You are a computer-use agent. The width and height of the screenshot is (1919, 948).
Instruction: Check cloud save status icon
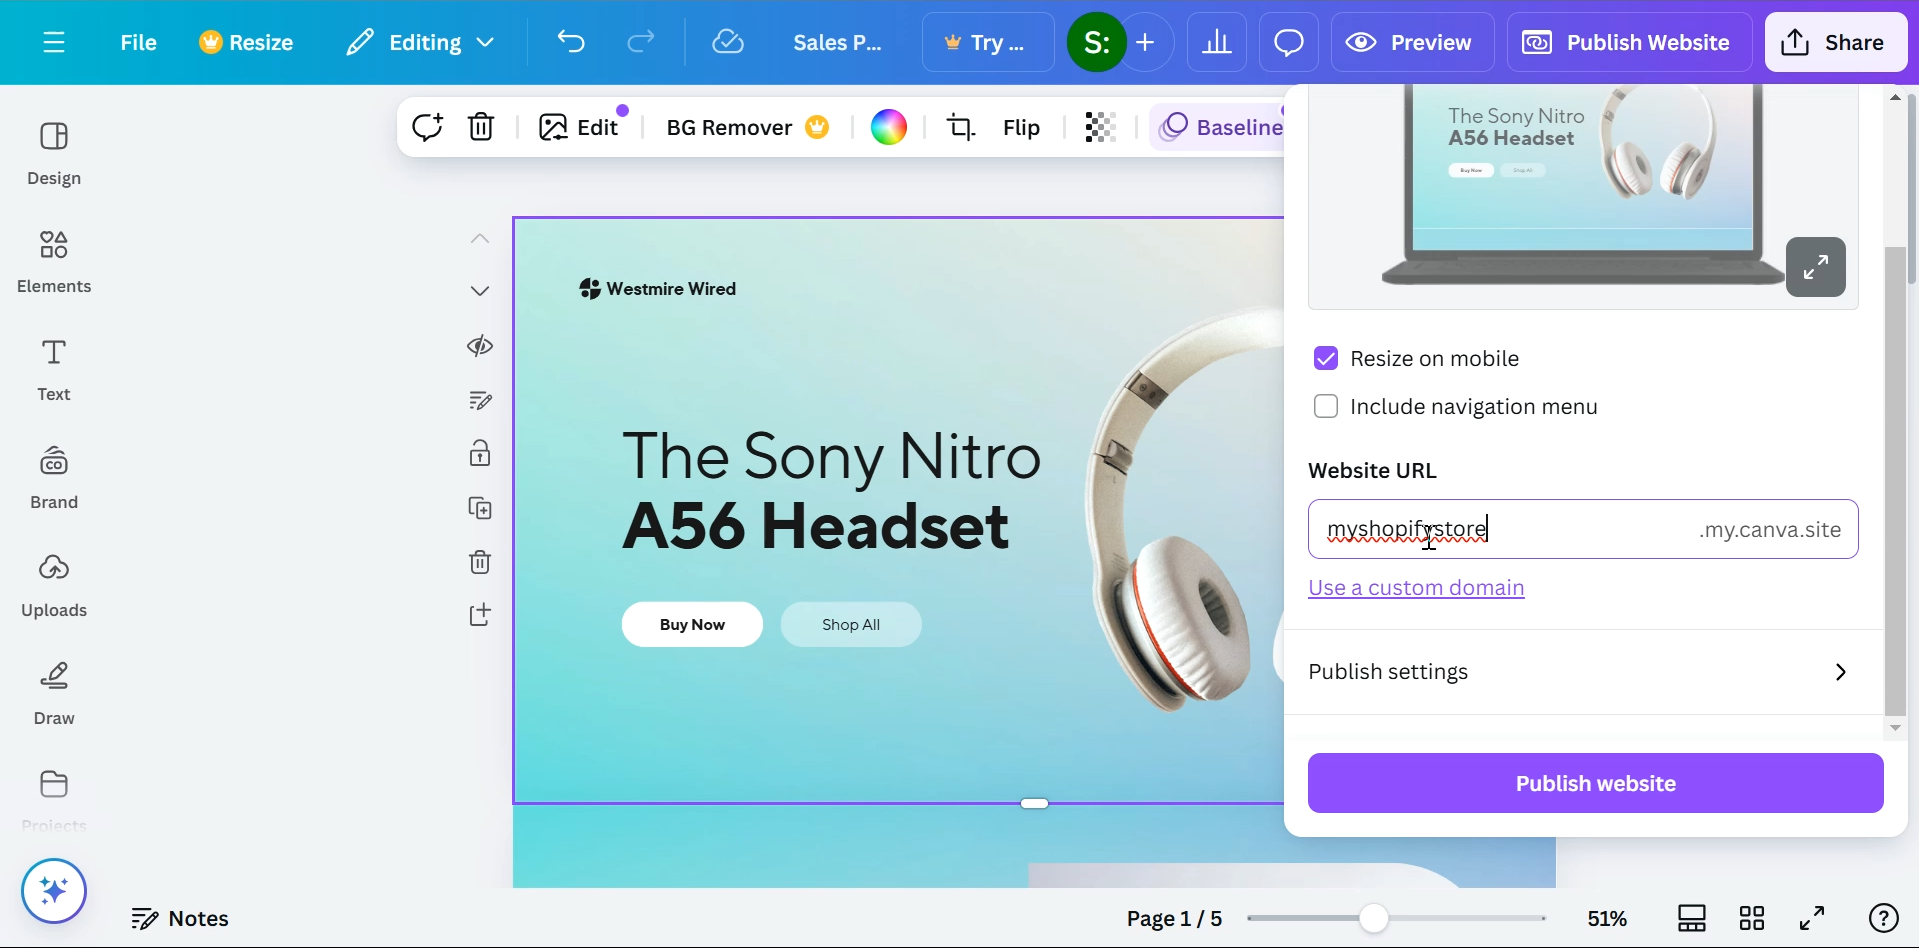point(728,42)
